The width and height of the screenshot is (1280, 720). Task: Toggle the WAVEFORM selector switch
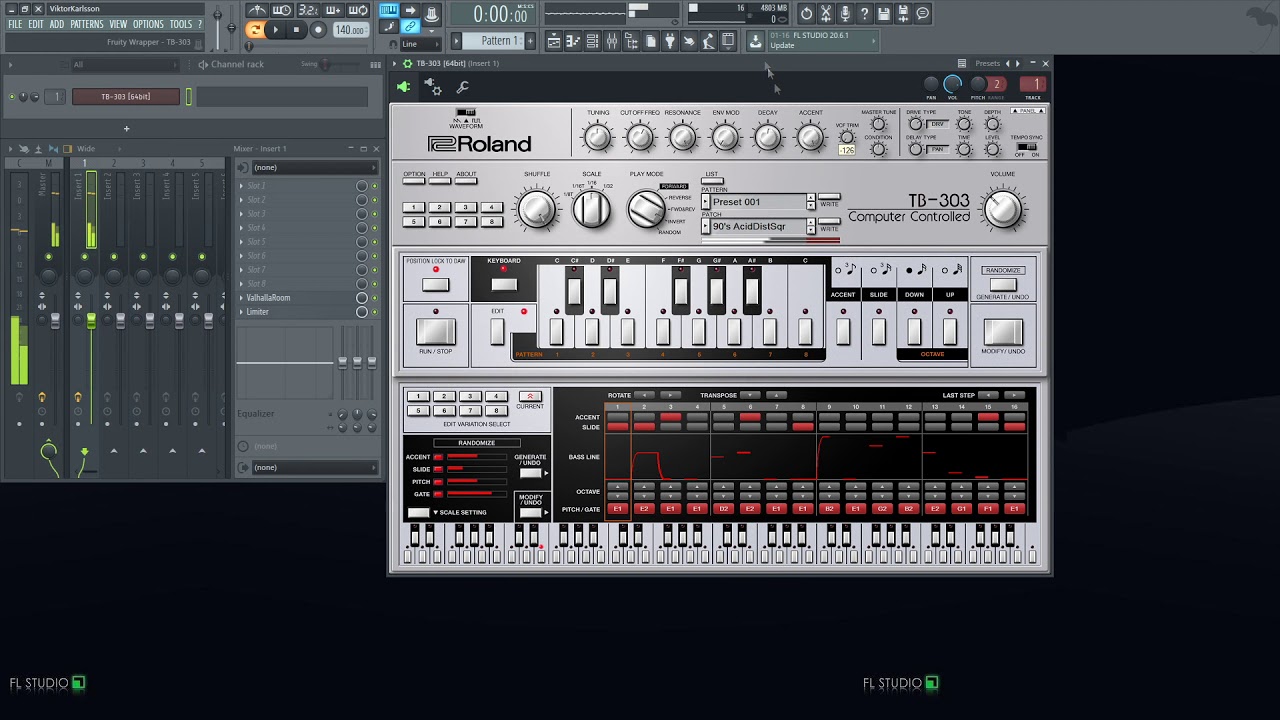466,112
